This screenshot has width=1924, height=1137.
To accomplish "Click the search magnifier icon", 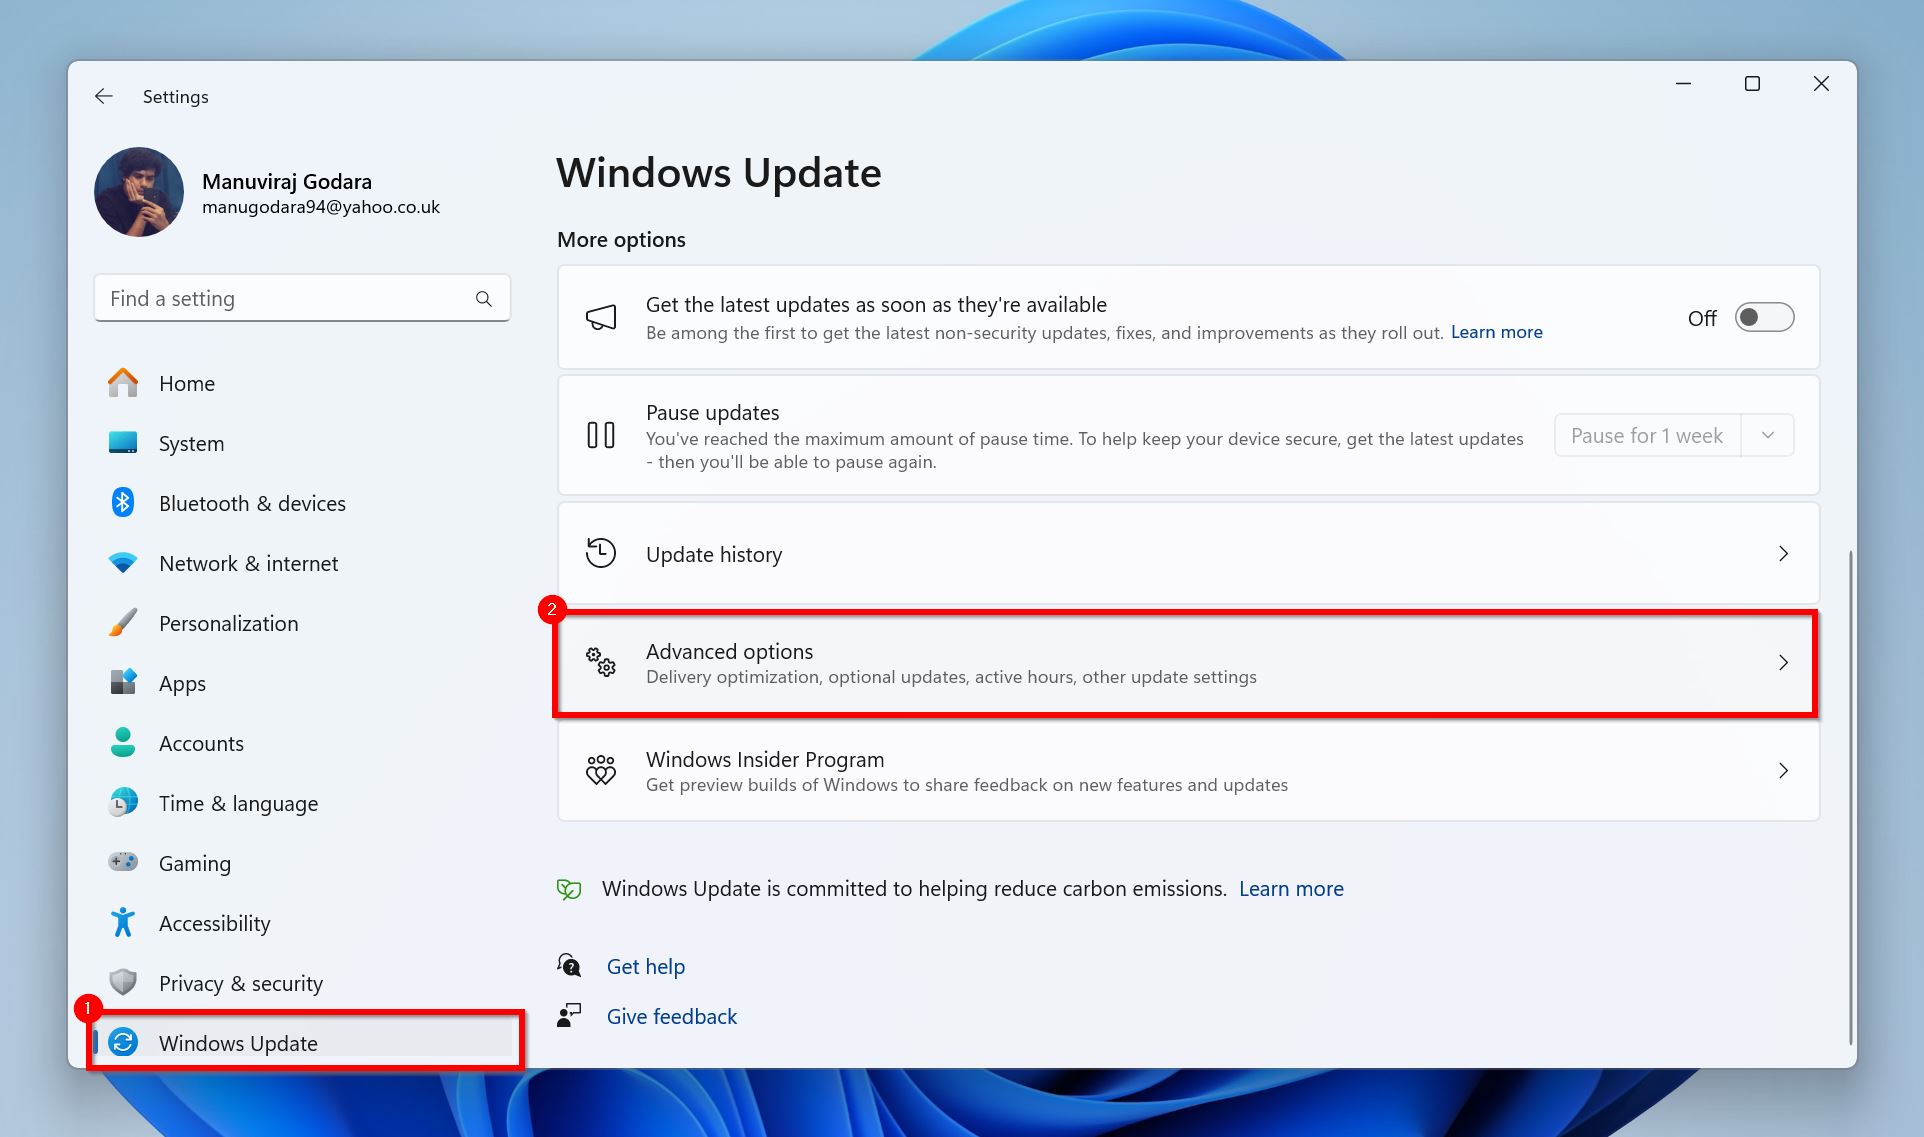I will pyautogui.click(x=484, y=299).
